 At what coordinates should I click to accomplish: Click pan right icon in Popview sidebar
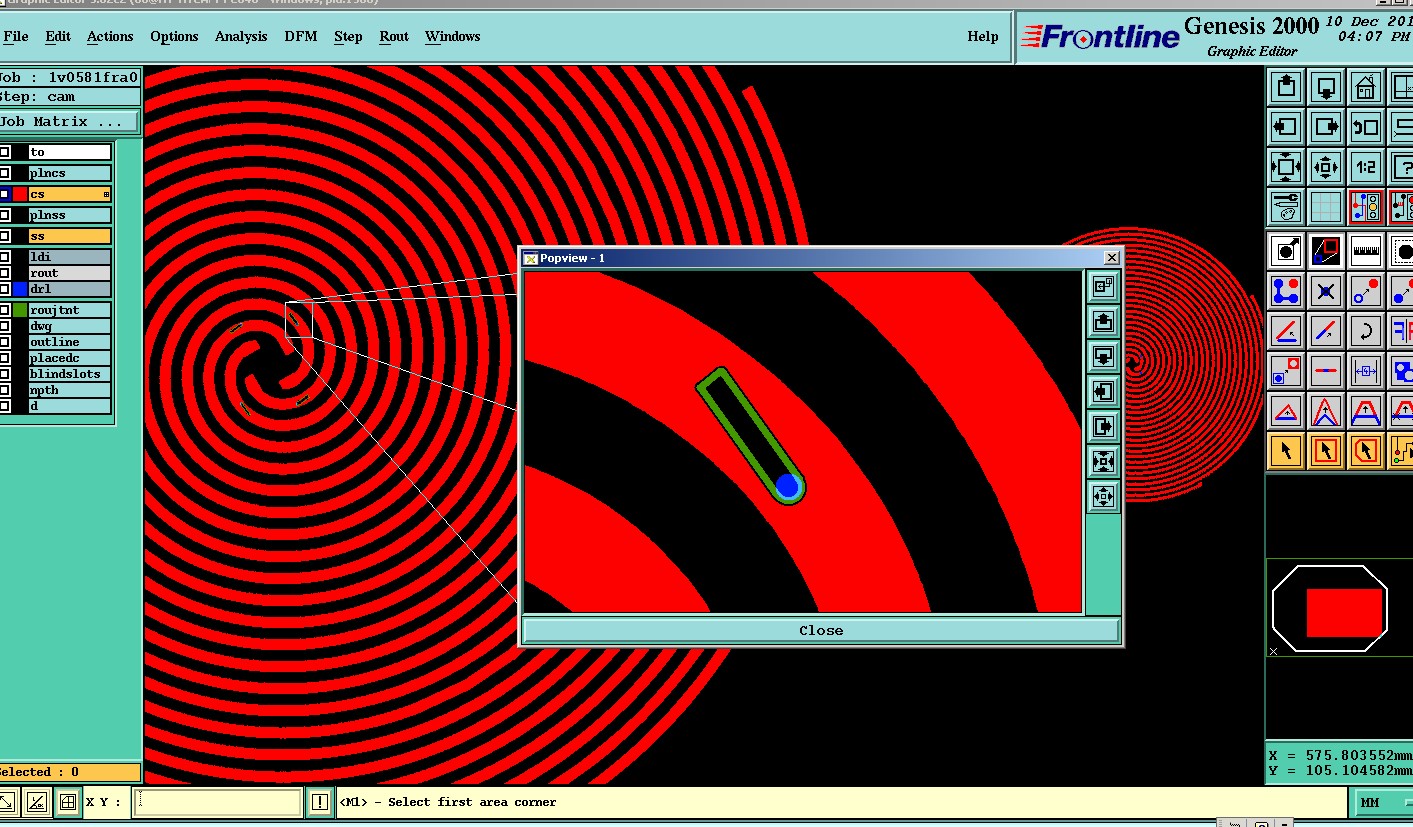tap(1103, 427)
